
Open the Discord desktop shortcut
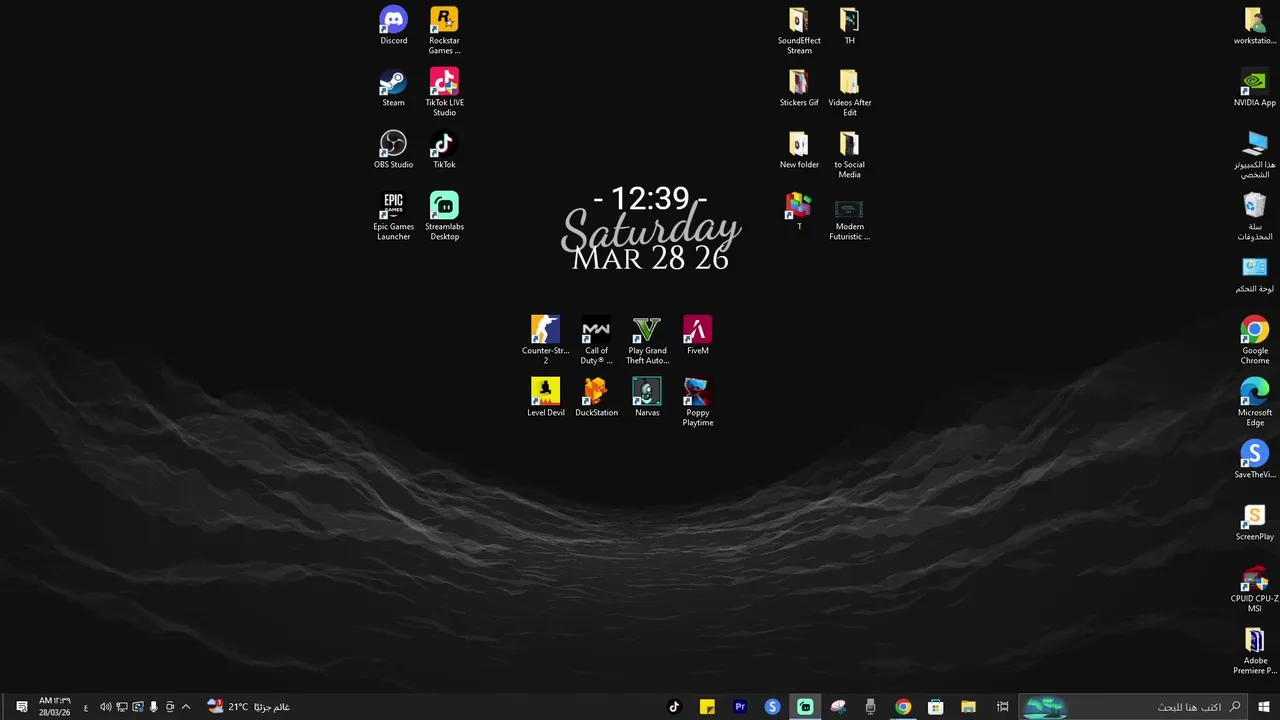click(393, 26)
